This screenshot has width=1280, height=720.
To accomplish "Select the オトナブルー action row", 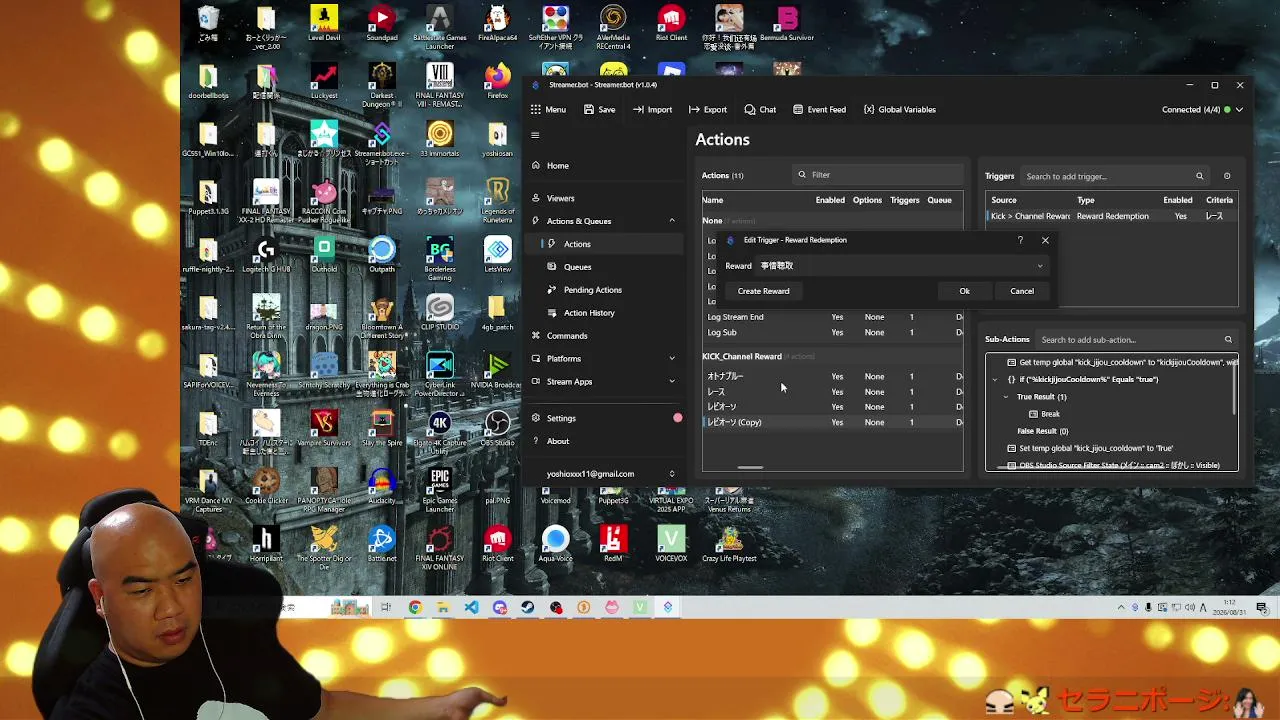I will 832,377.
